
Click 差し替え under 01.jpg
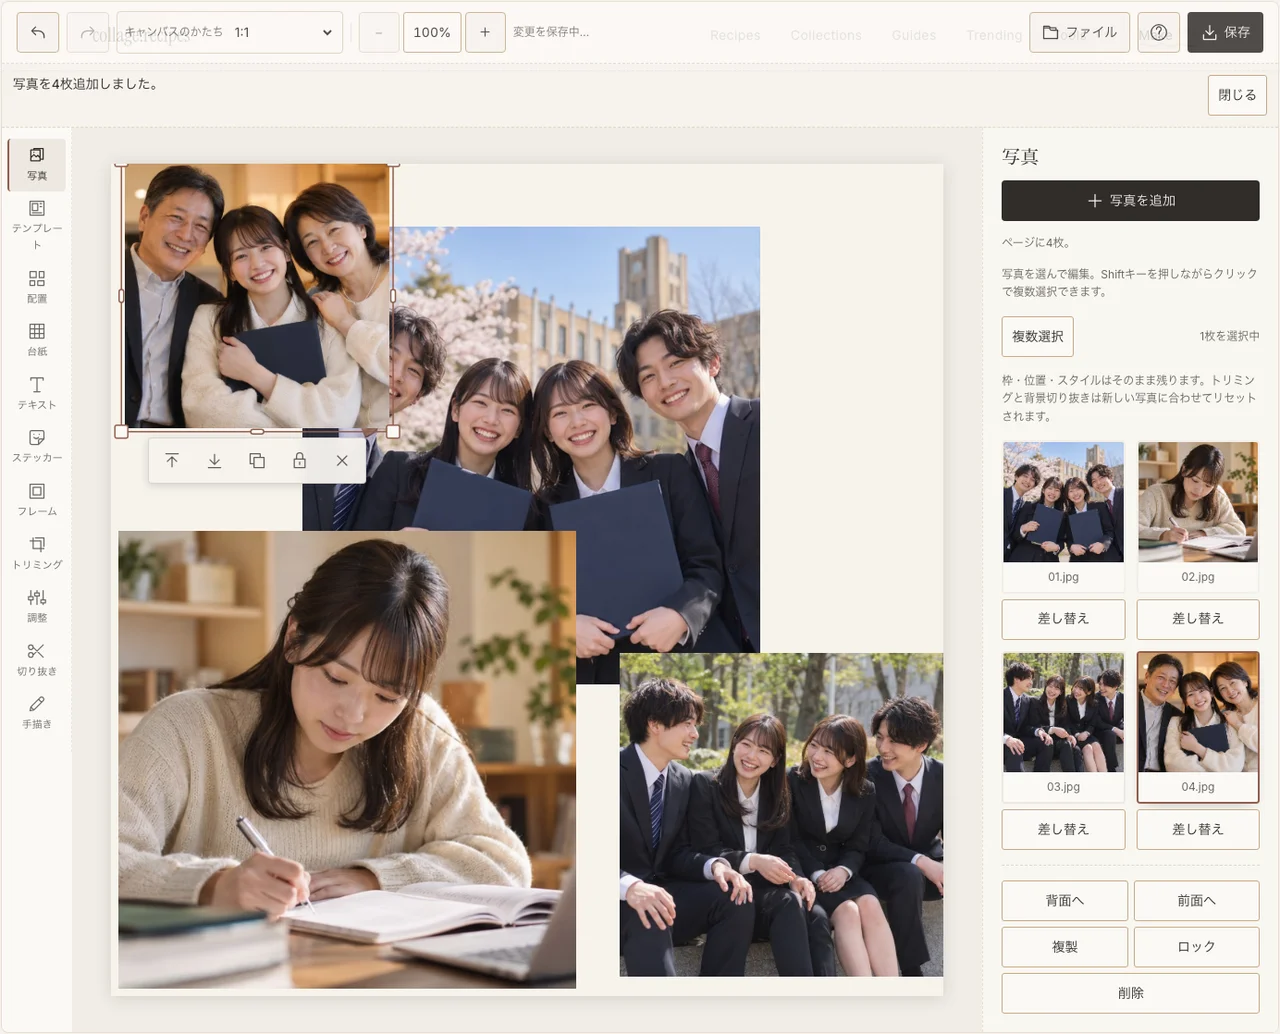click(1064, 619)
